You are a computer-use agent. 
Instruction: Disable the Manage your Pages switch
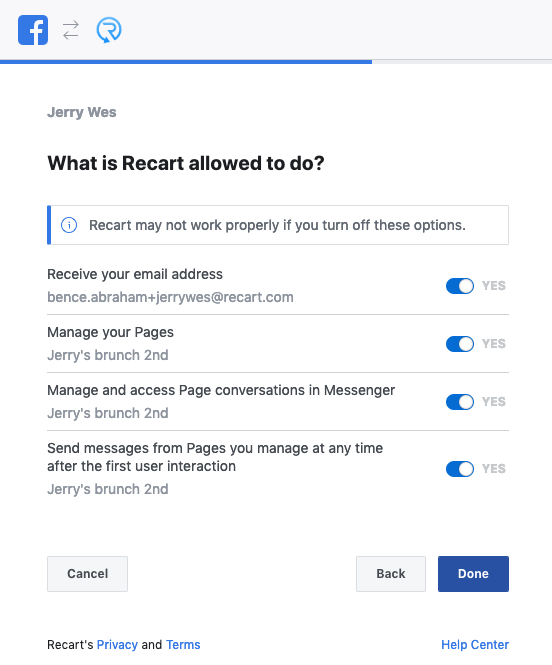(x=460, y=344)
